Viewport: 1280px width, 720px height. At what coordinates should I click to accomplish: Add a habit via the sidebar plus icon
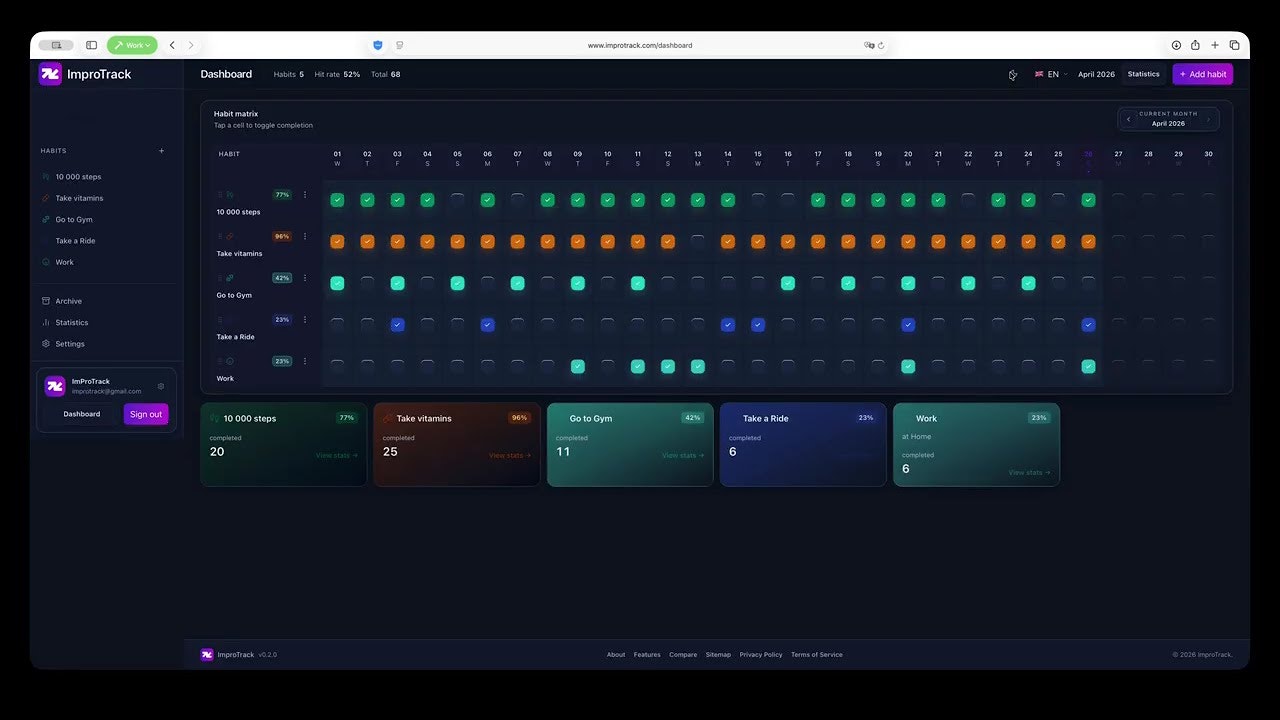(162, 151)
